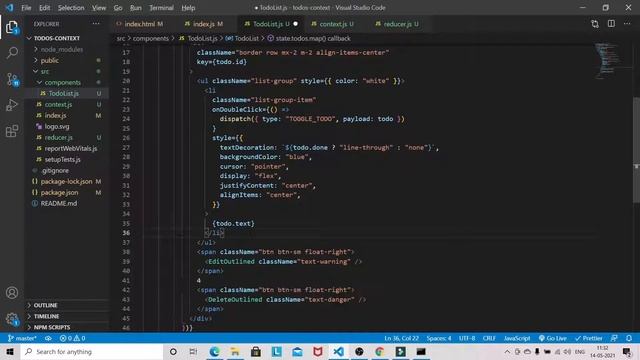This screenshot has height=360, width=640.
Task: Change indentation via Spaces: 4
Action: click(439, 338)
